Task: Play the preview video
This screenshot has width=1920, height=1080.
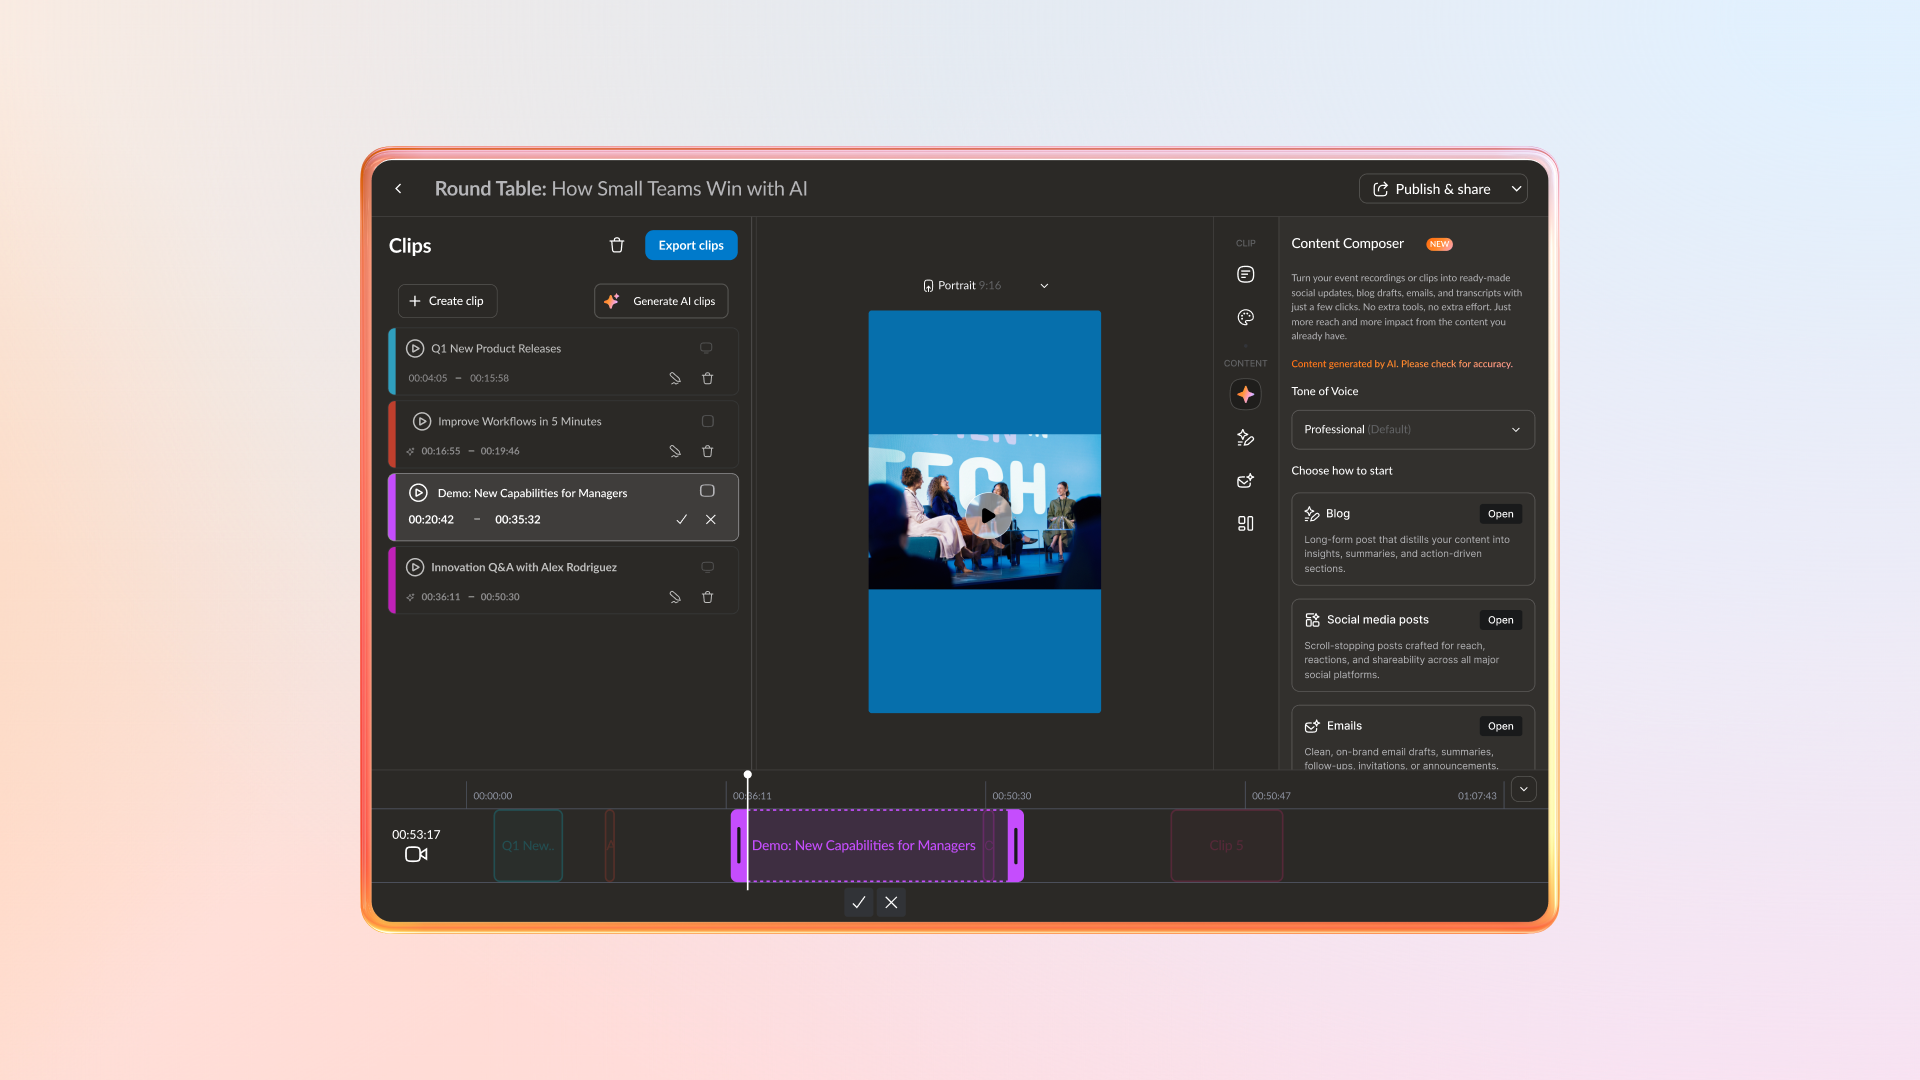Action: [984, 515]
